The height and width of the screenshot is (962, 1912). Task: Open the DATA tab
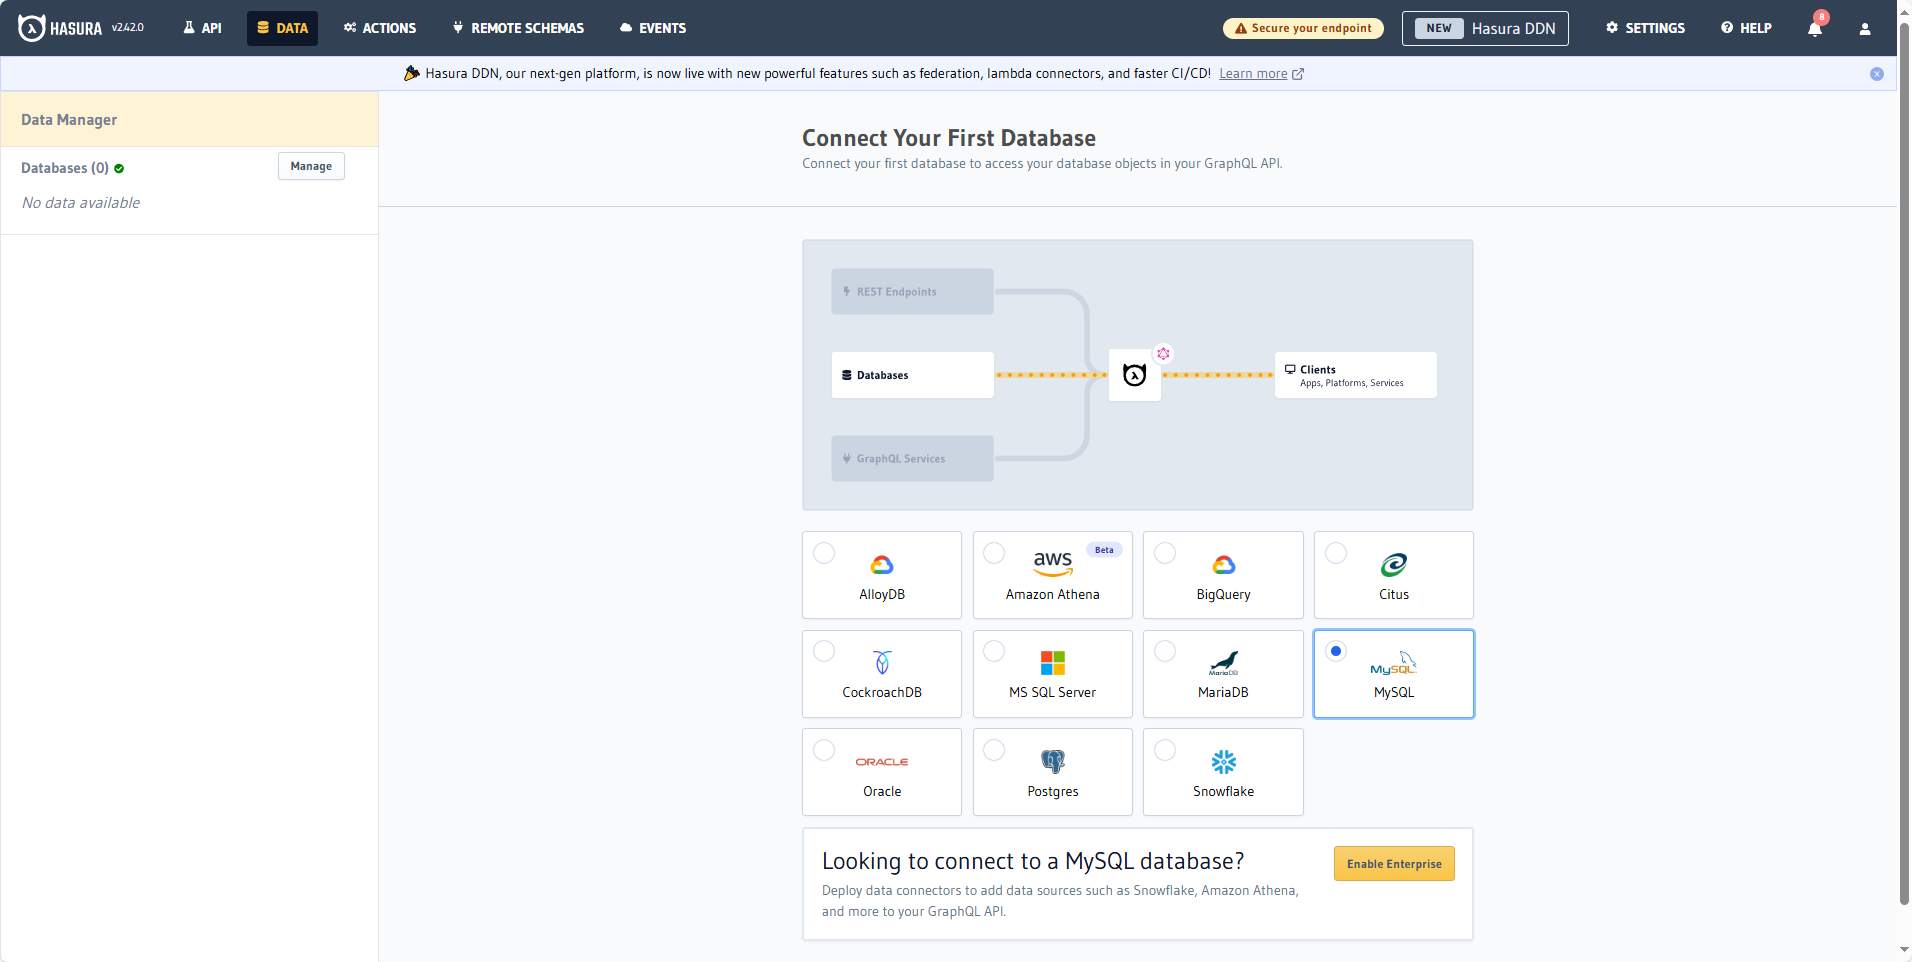point(282,28)
